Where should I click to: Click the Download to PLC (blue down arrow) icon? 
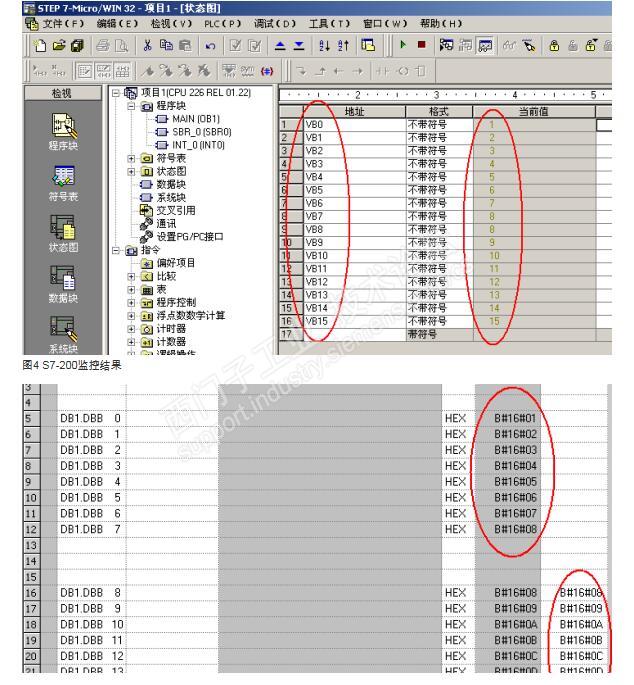tap(299, 45)
